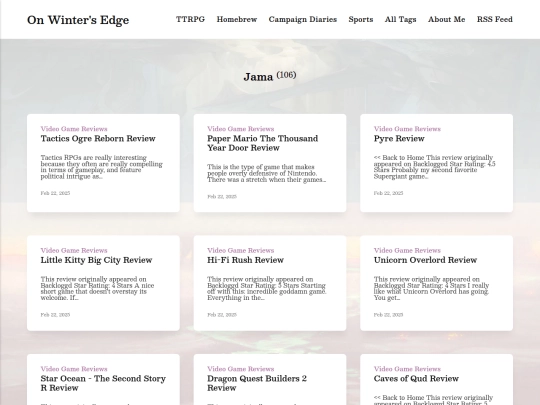Click the (106) post count
Screen dimensions: 540x405
point(286,75)
